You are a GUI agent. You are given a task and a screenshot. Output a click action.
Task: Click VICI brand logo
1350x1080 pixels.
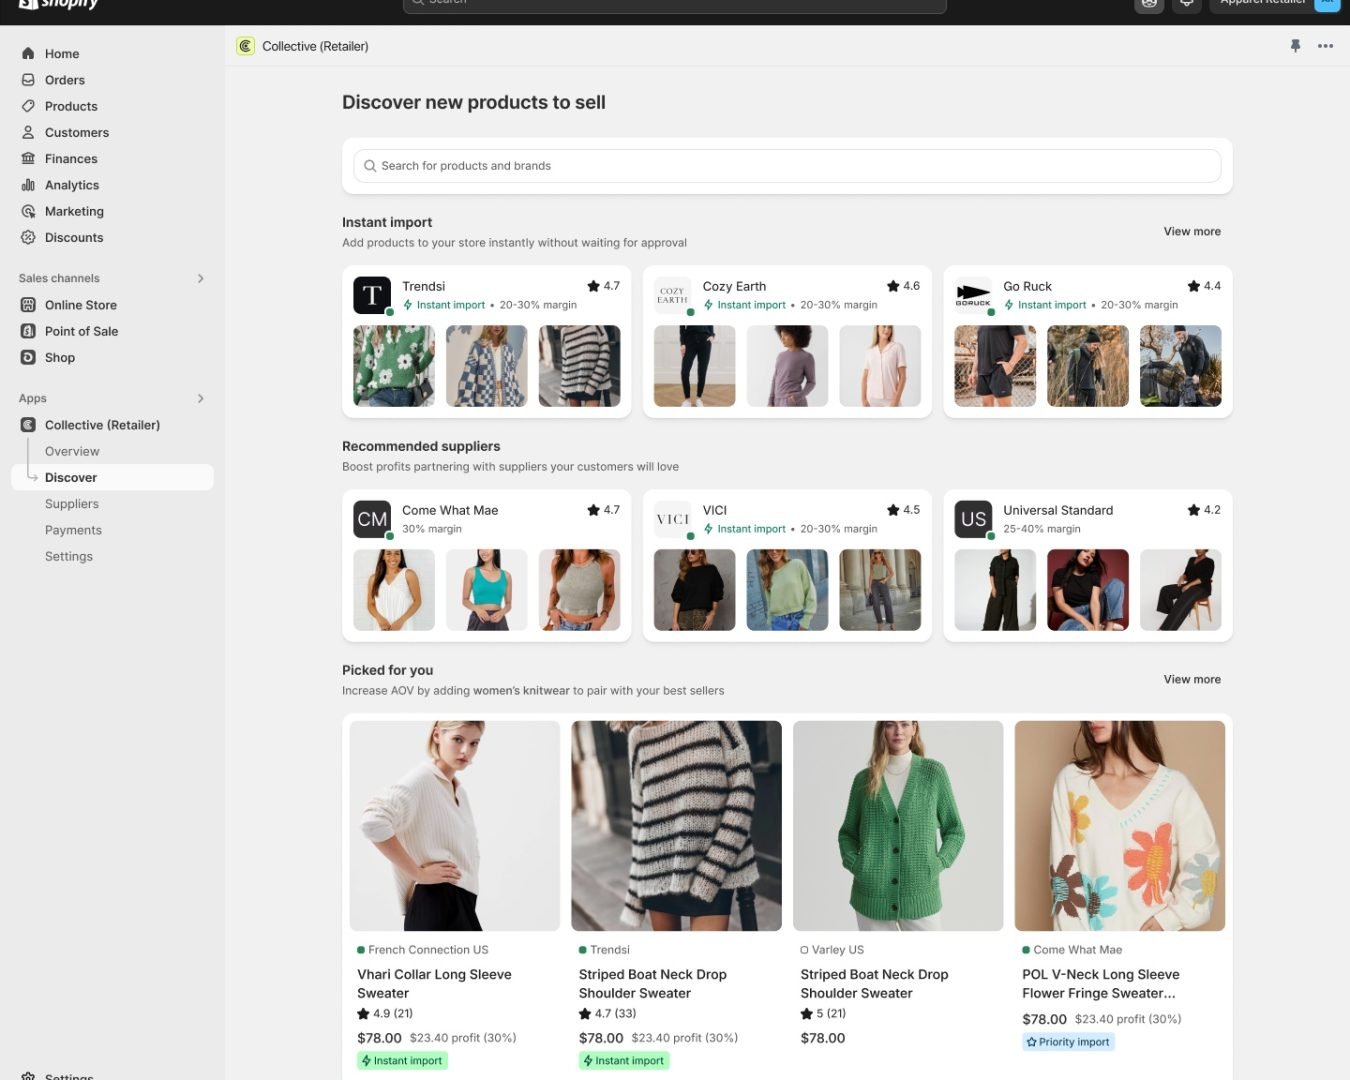tap(672, 519)
